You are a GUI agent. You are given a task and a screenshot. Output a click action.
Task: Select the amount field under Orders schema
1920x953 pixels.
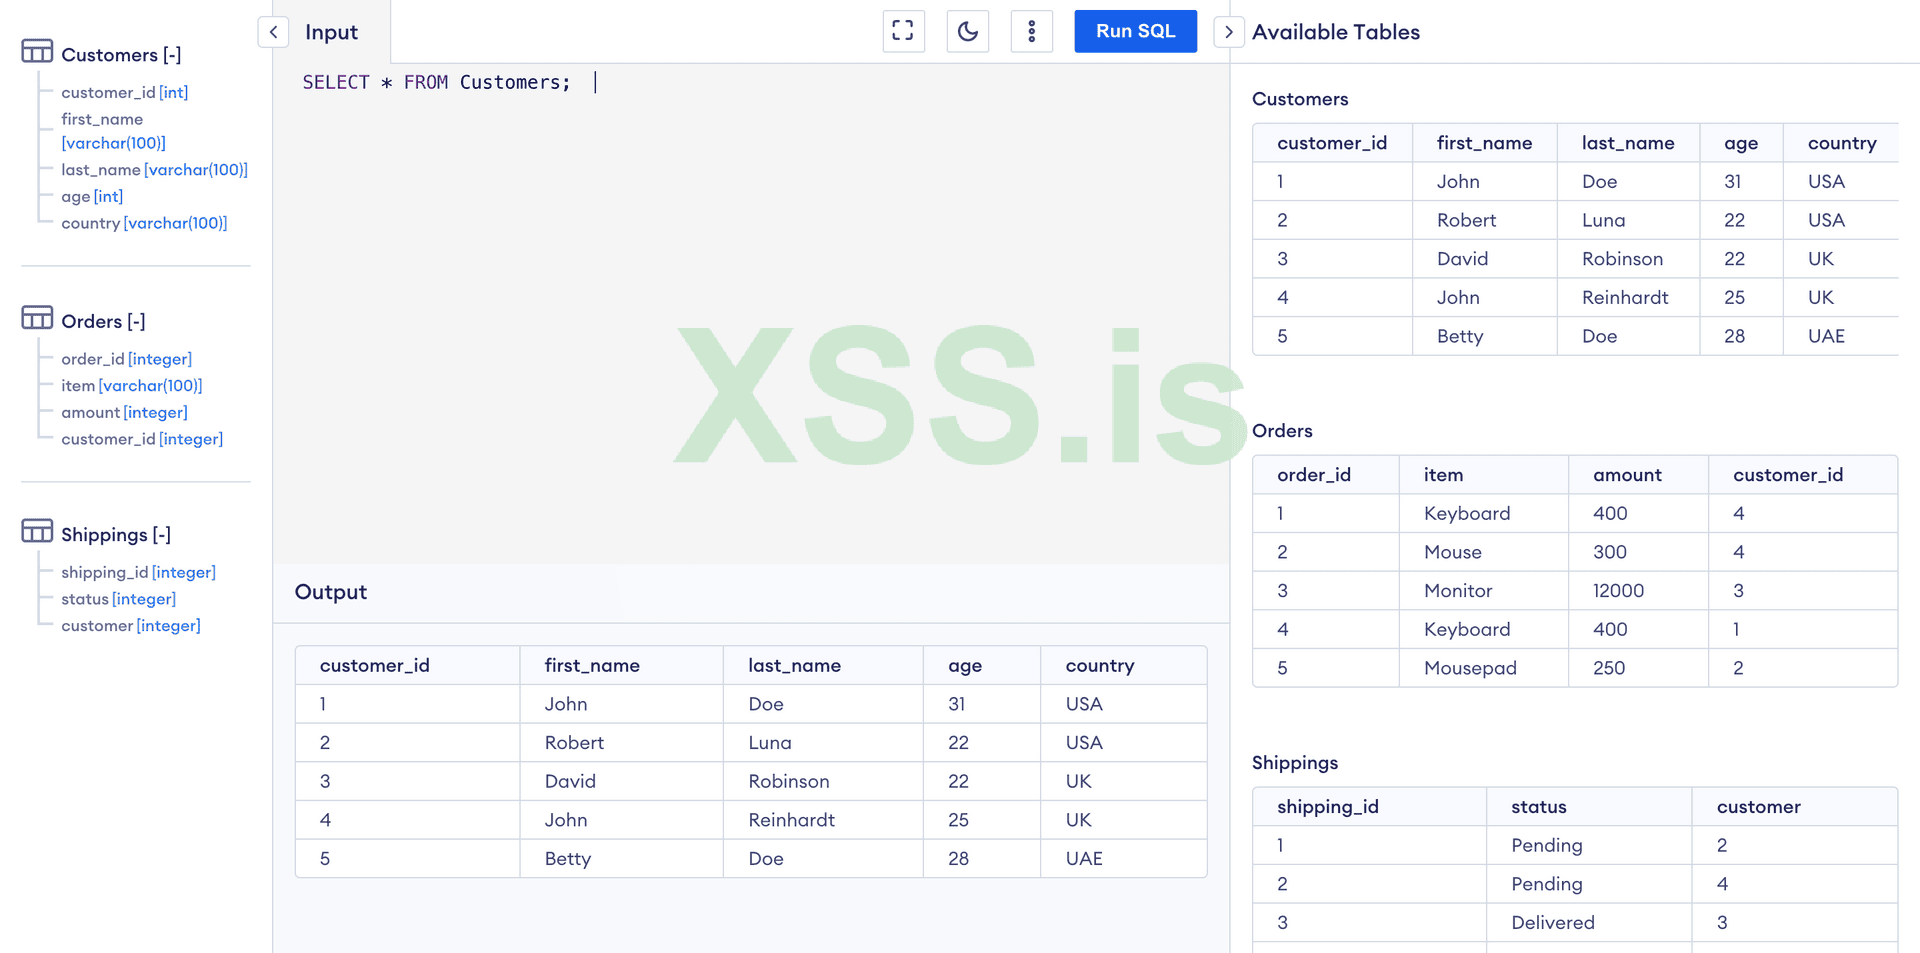[x=90, y=412]
